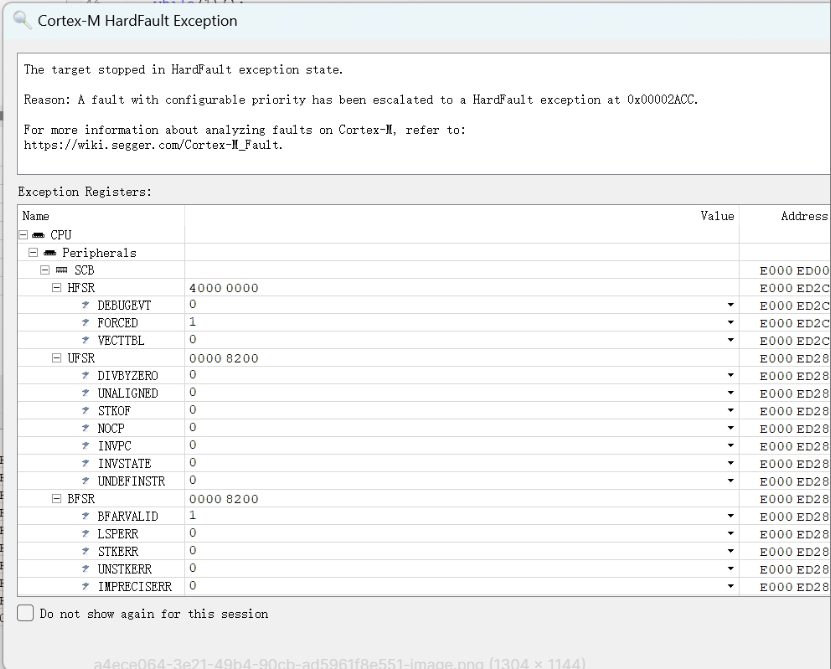831x669 pixels.
Task: Click the wiki.segger.com Cortex-M_Fault URL text
Action: (153, 145)
